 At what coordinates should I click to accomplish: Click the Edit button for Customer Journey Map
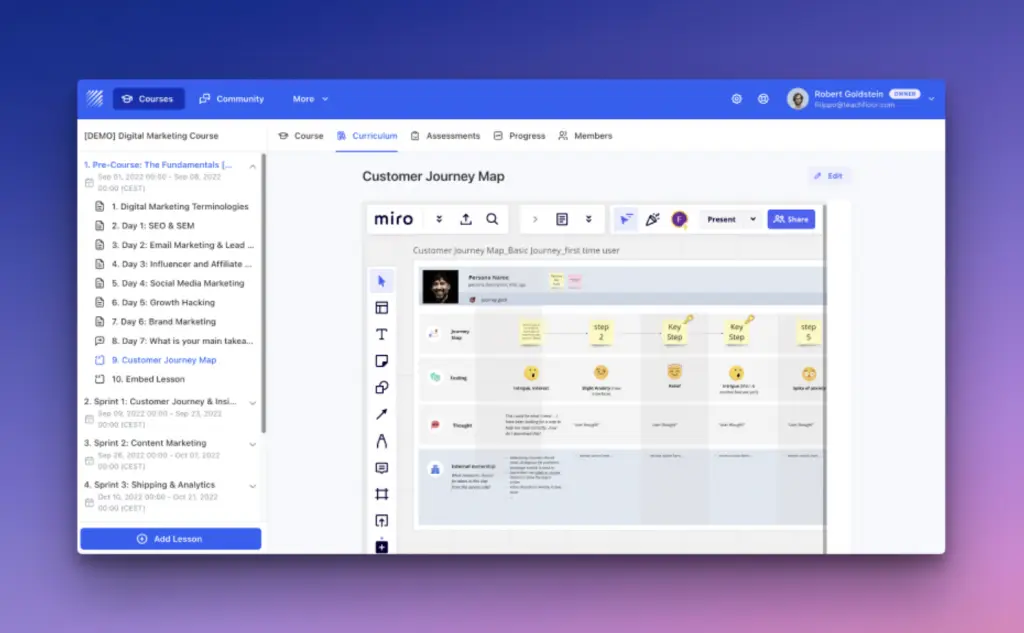coord(829,175)
